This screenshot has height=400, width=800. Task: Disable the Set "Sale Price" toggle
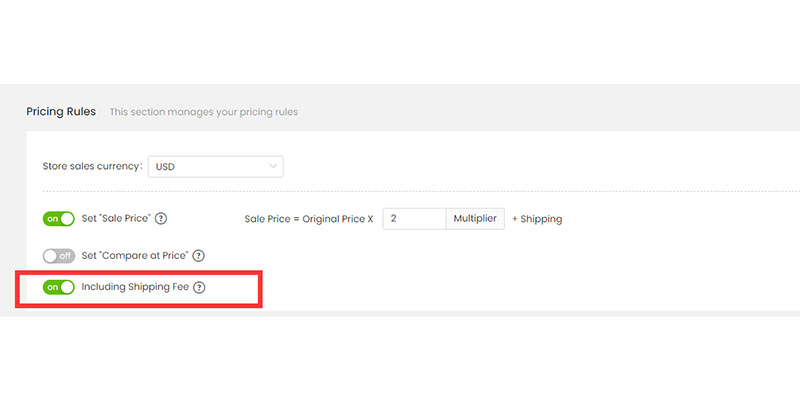59,219
